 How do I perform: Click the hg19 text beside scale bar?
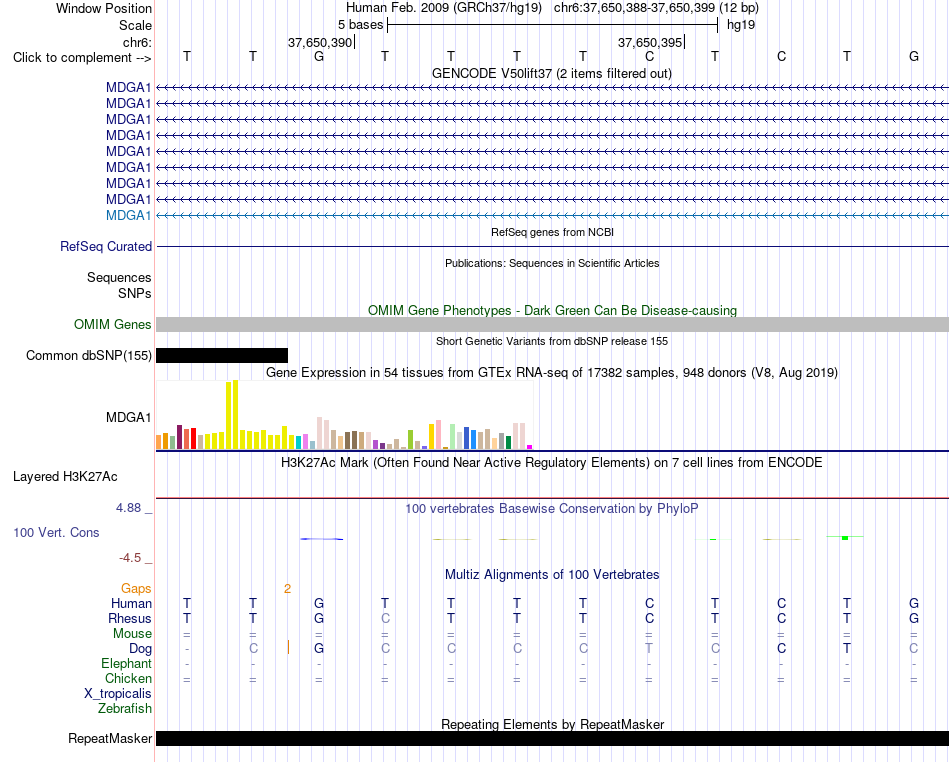coord(741,25)
